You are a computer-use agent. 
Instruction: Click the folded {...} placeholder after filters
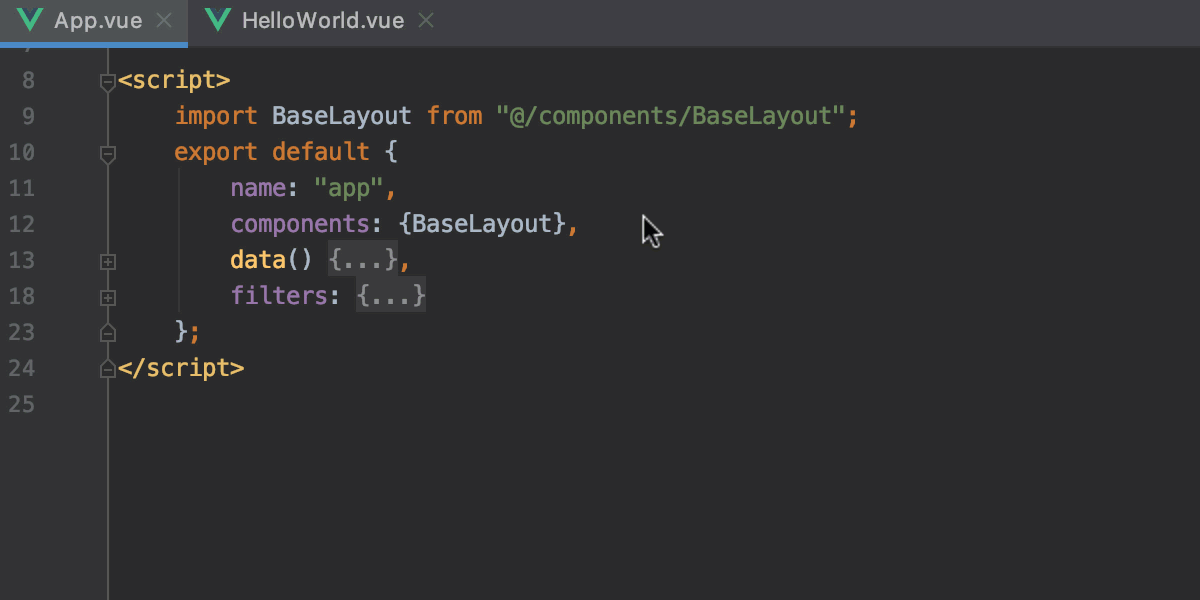click(391, 296)
